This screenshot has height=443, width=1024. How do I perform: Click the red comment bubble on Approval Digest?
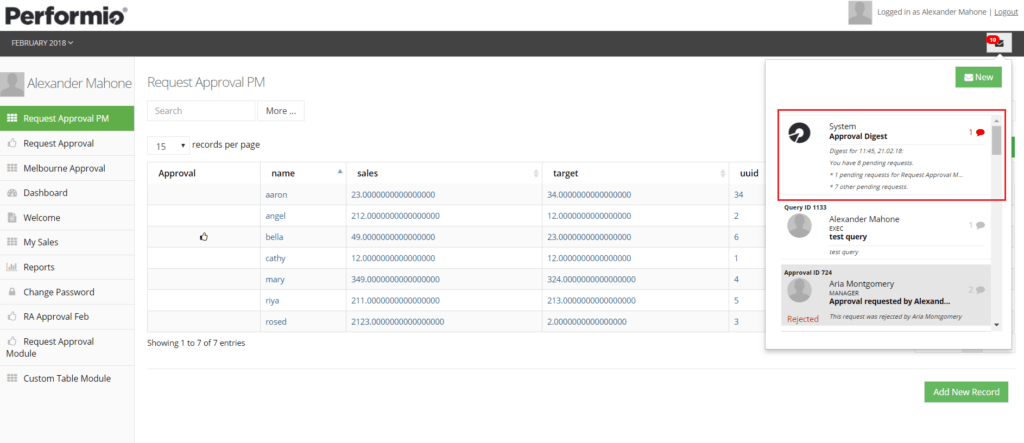[980, 133]
